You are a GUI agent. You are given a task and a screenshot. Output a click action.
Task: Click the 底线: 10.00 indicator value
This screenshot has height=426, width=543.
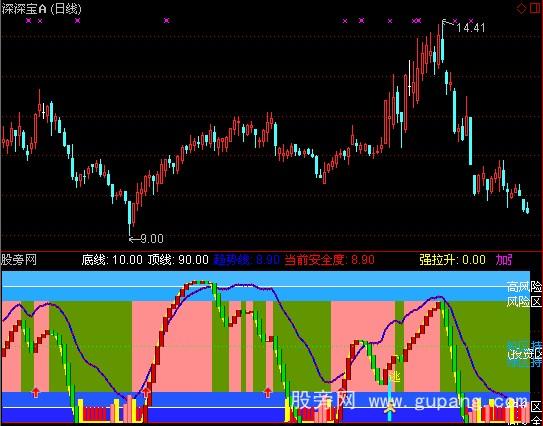click(x=112, y=259)
